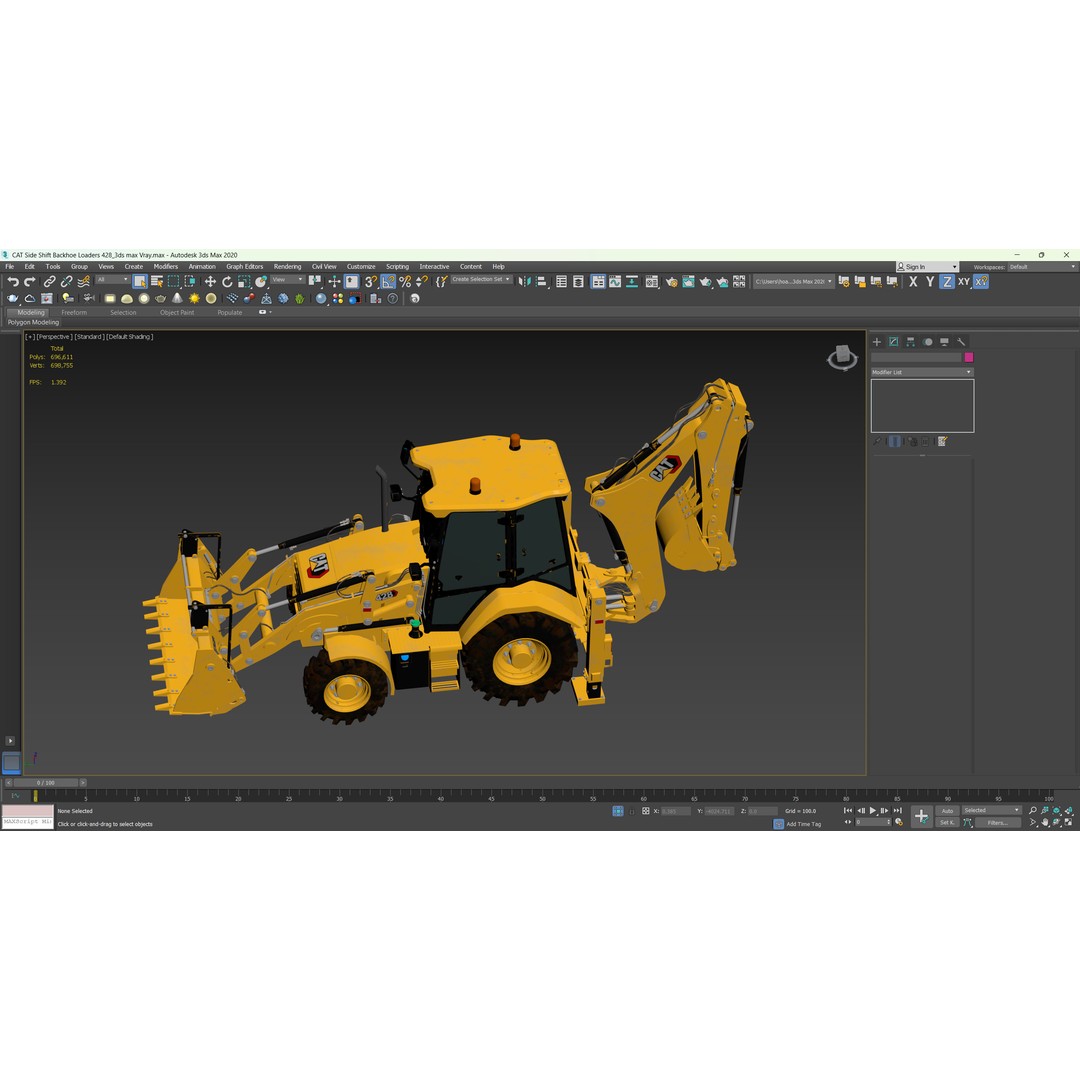The width and height of the screenshot is (1080, 1080).
Task: Click the Pan View hand icon
Action: [x=1045, y=822]
